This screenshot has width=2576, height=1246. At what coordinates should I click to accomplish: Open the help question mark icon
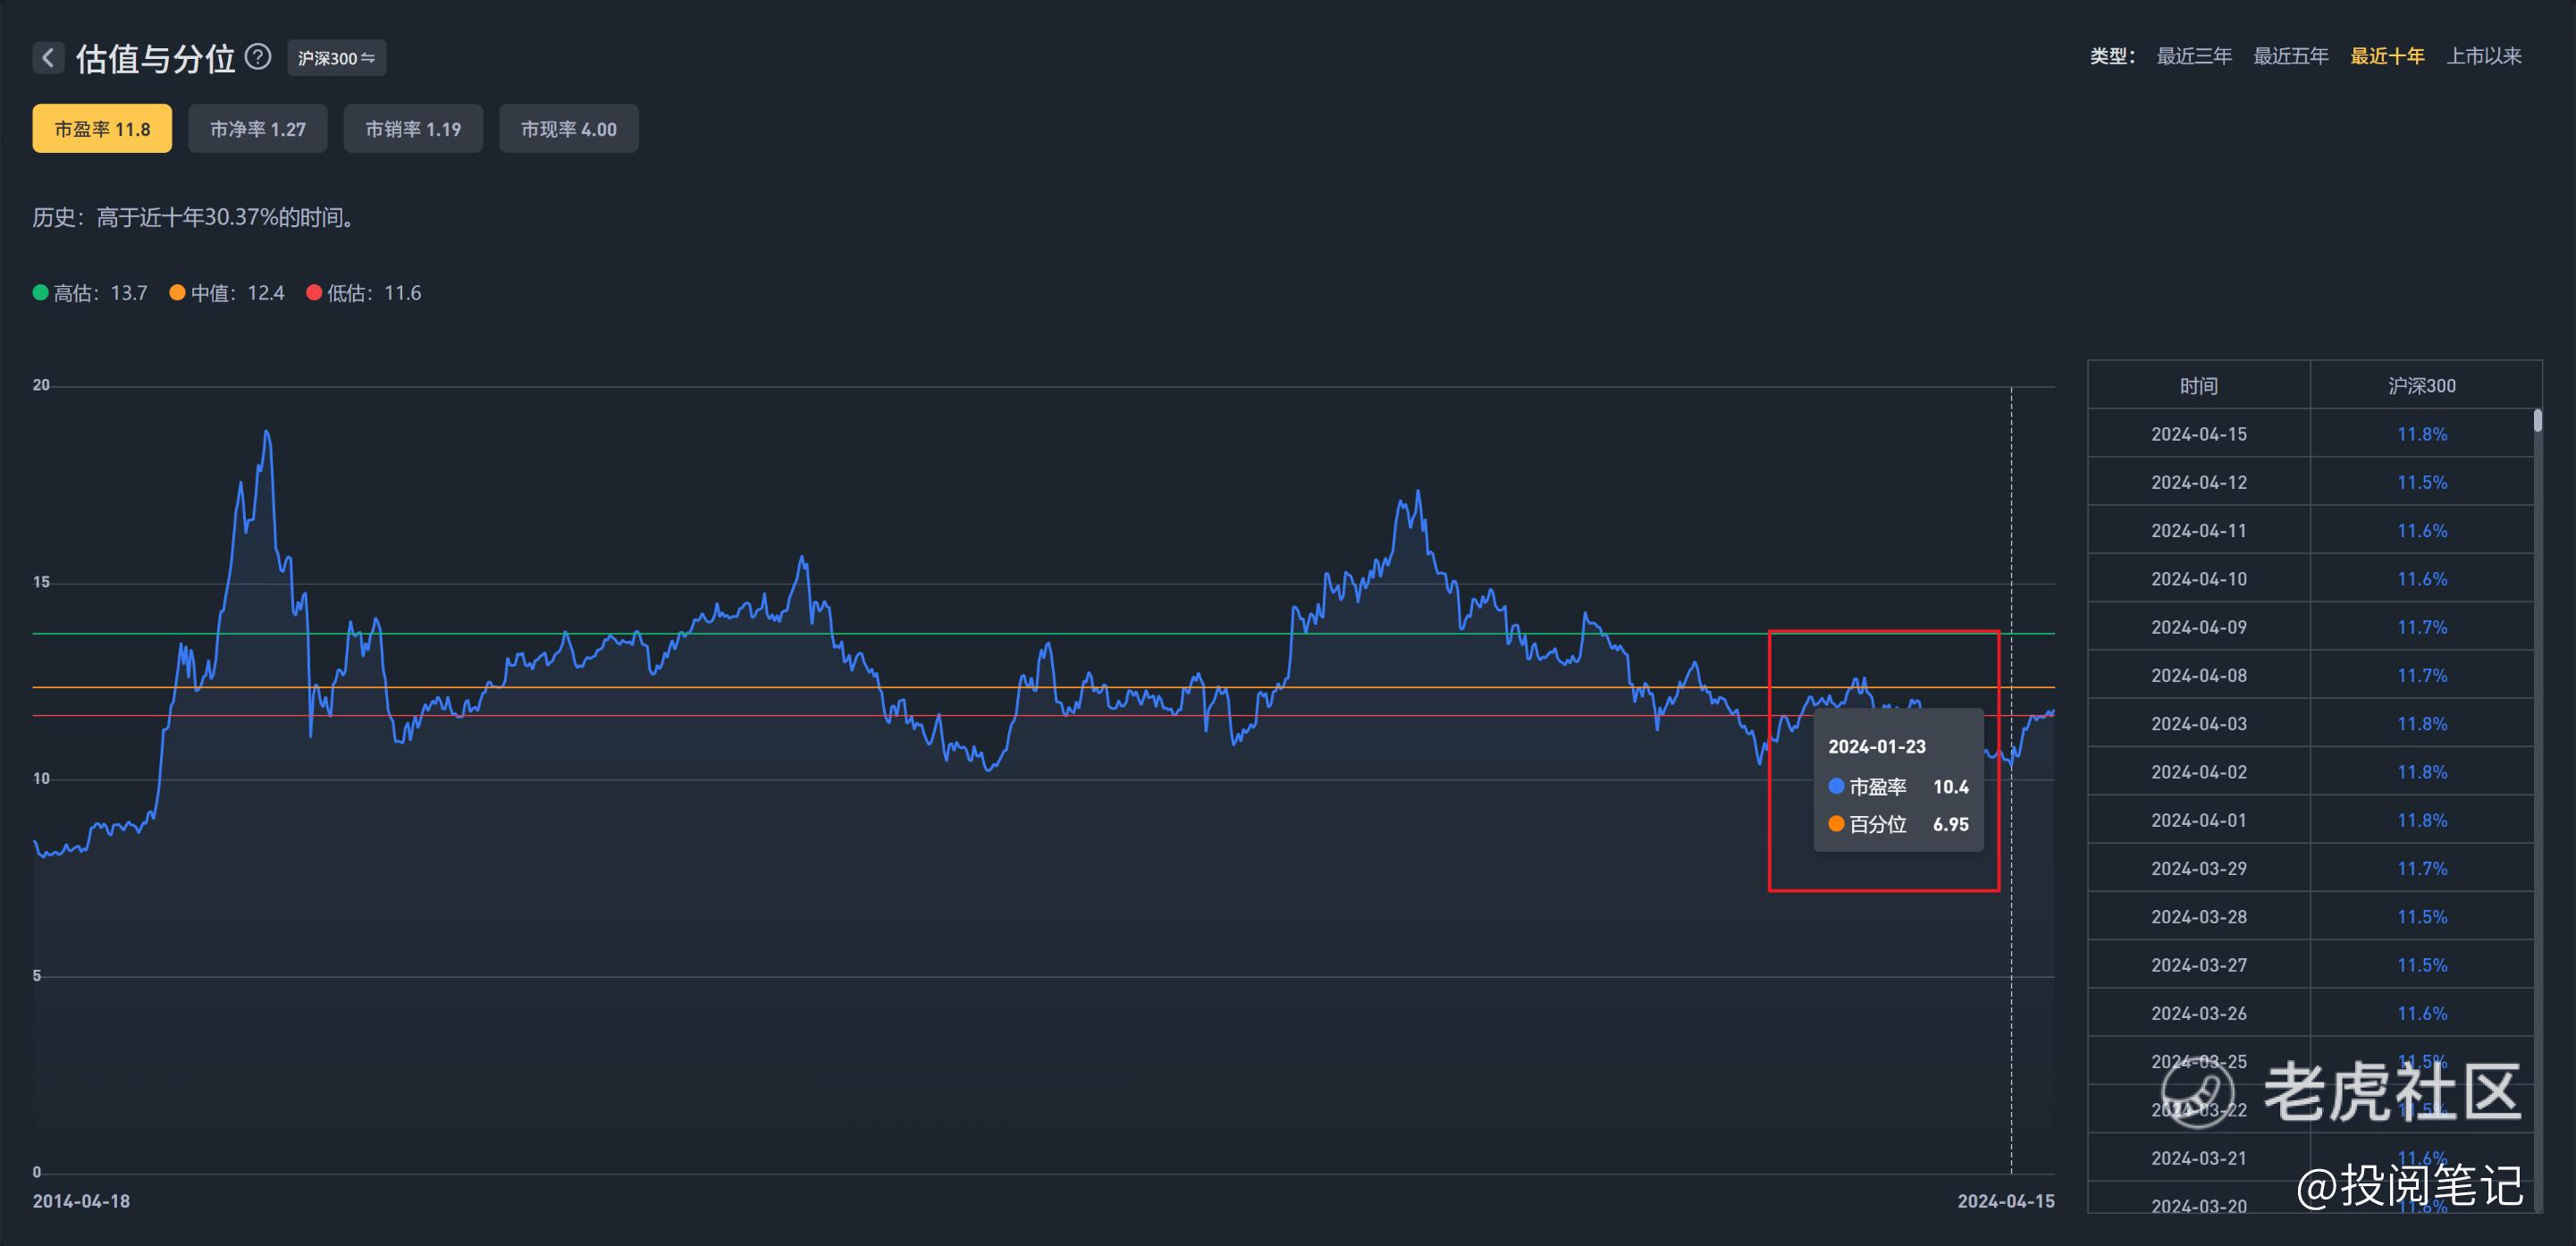[258, 57]
